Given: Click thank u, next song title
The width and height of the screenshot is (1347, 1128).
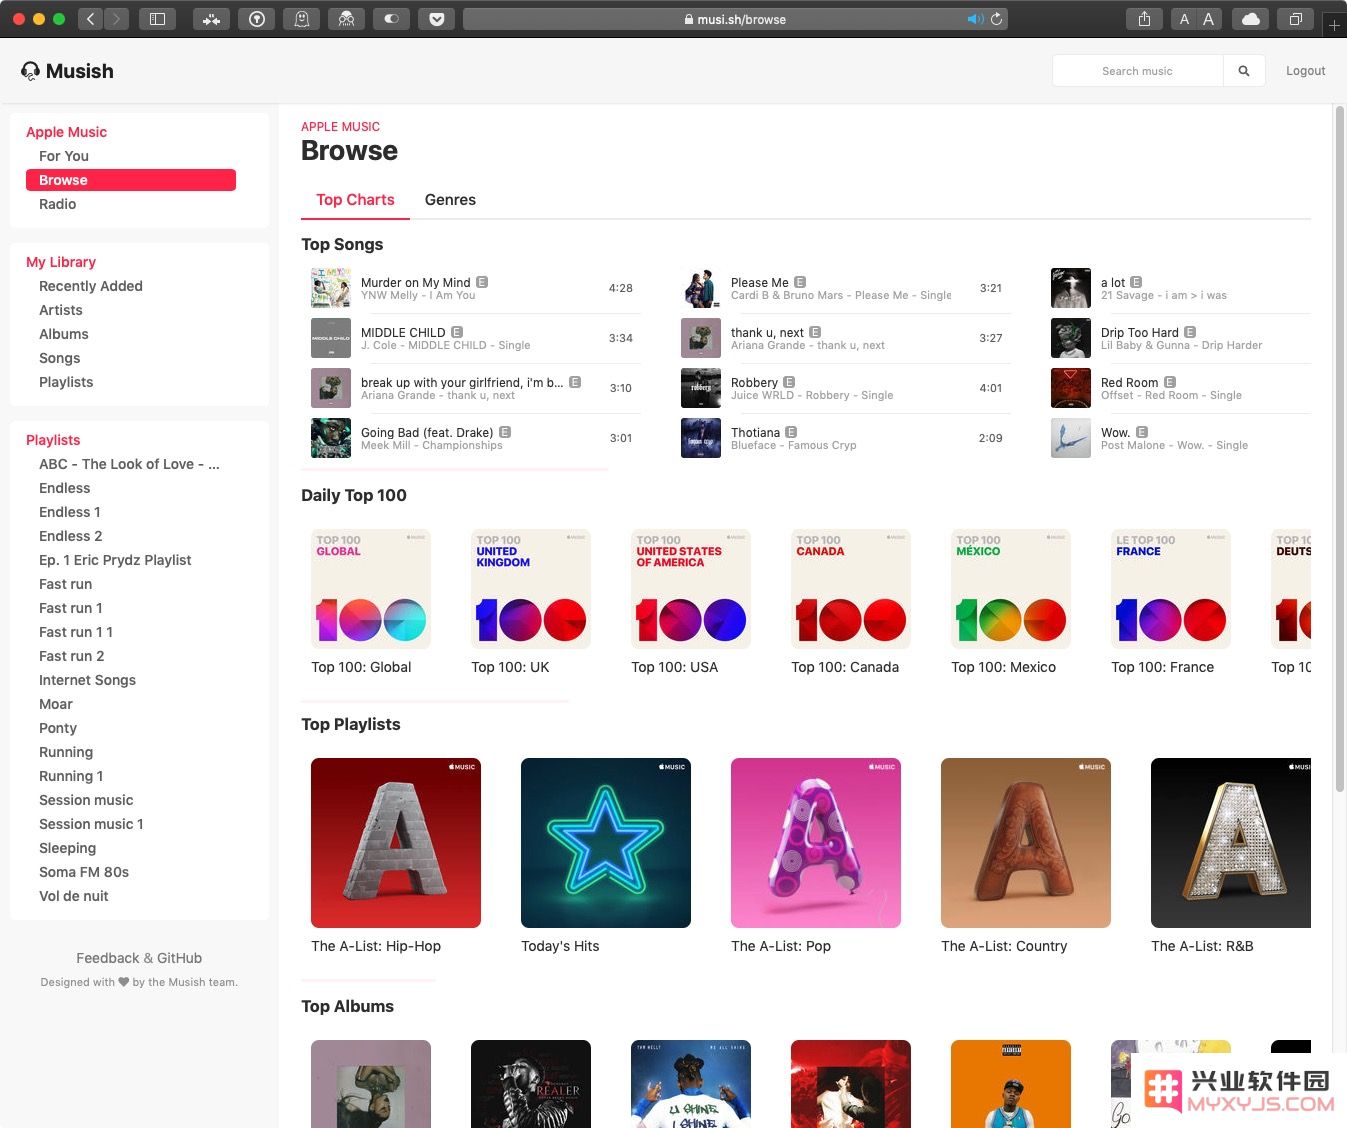Looking at the screenshot, I should tap(767, 332).
